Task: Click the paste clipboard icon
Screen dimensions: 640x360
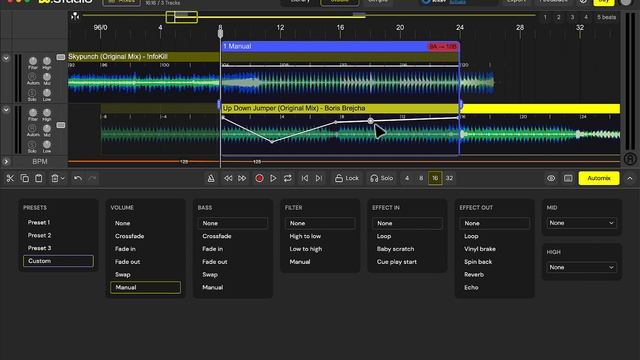Action: pyautogui.click(x=39, y=178)
